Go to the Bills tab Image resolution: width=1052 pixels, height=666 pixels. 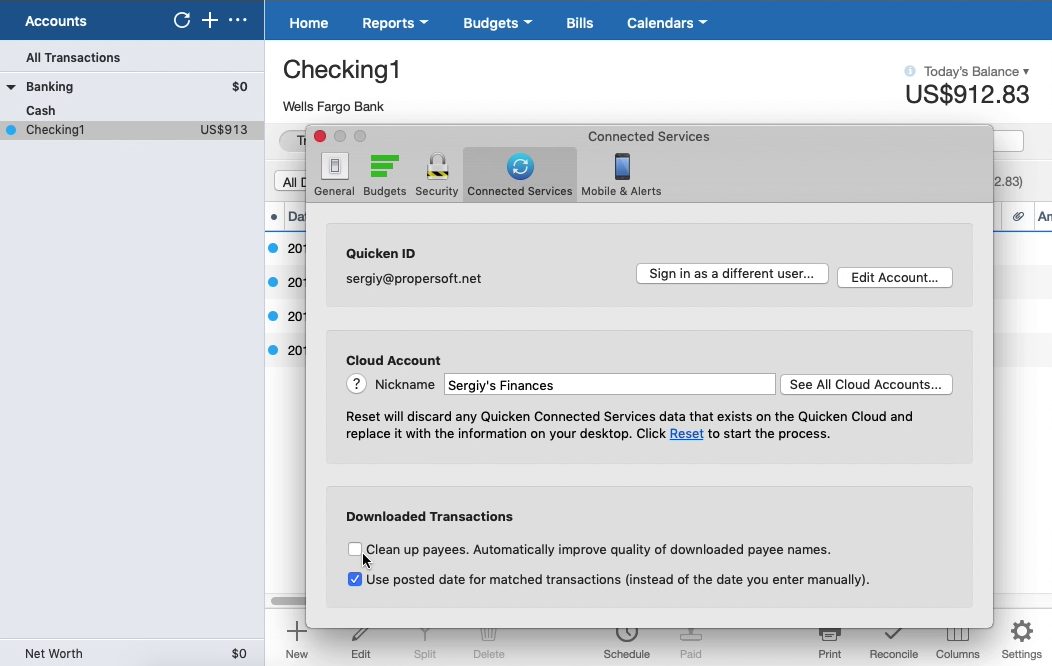pos(580,23)
